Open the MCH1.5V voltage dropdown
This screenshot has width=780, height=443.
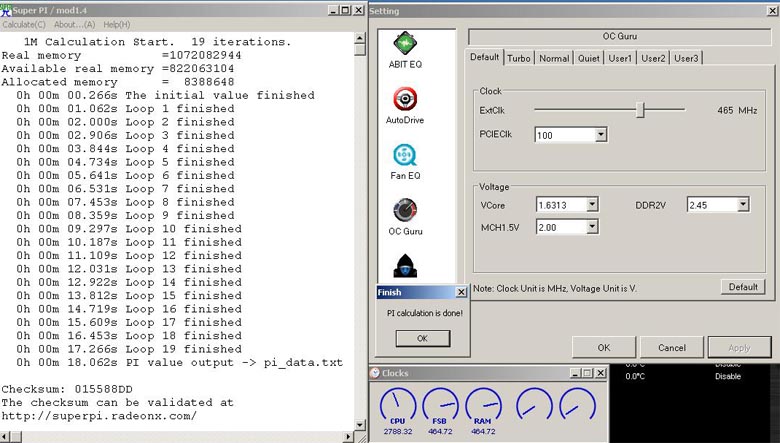pyautogui.click(x=592, y=227)
